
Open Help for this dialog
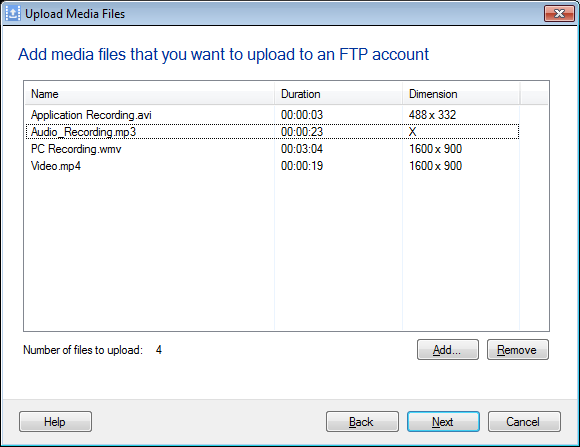55,421
